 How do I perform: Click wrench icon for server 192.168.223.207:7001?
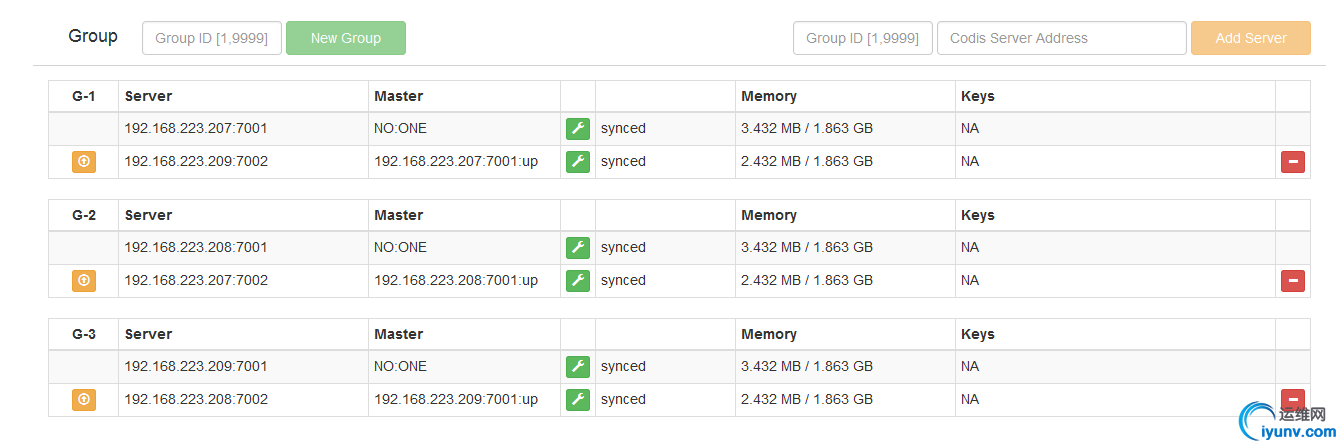click(578, 128)
